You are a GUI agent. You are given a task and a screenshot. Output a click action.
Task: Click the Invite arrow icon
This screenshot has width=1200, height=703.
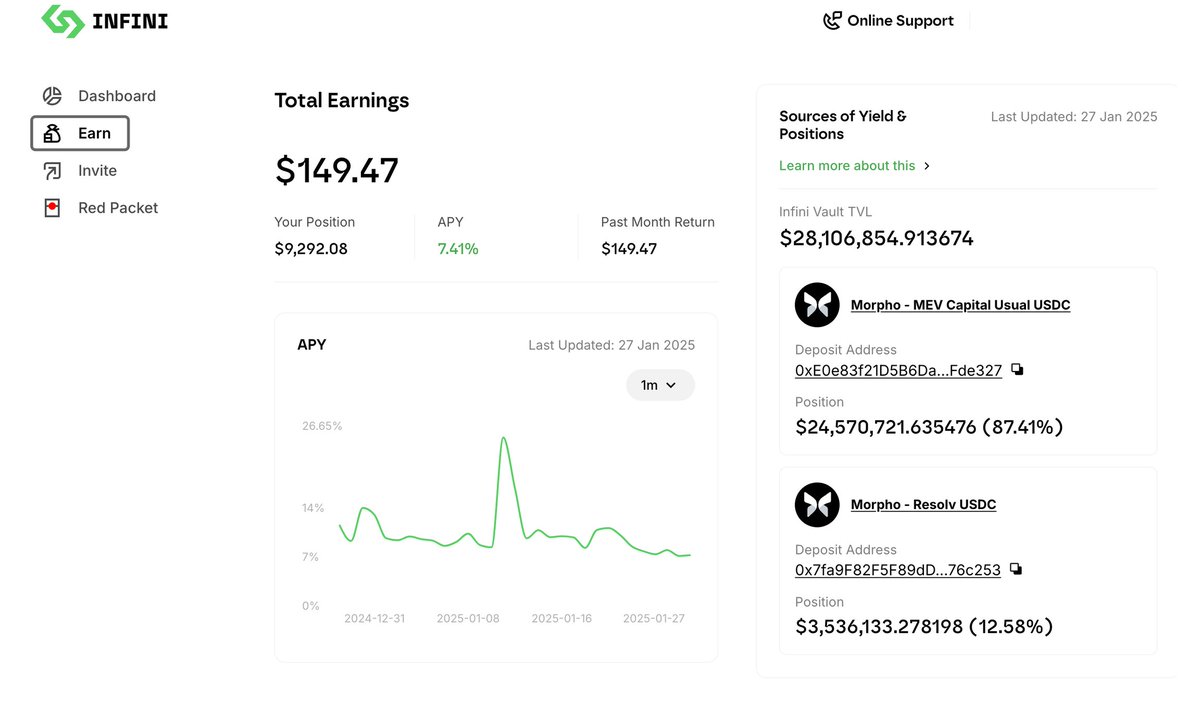(x=52, y=171)
